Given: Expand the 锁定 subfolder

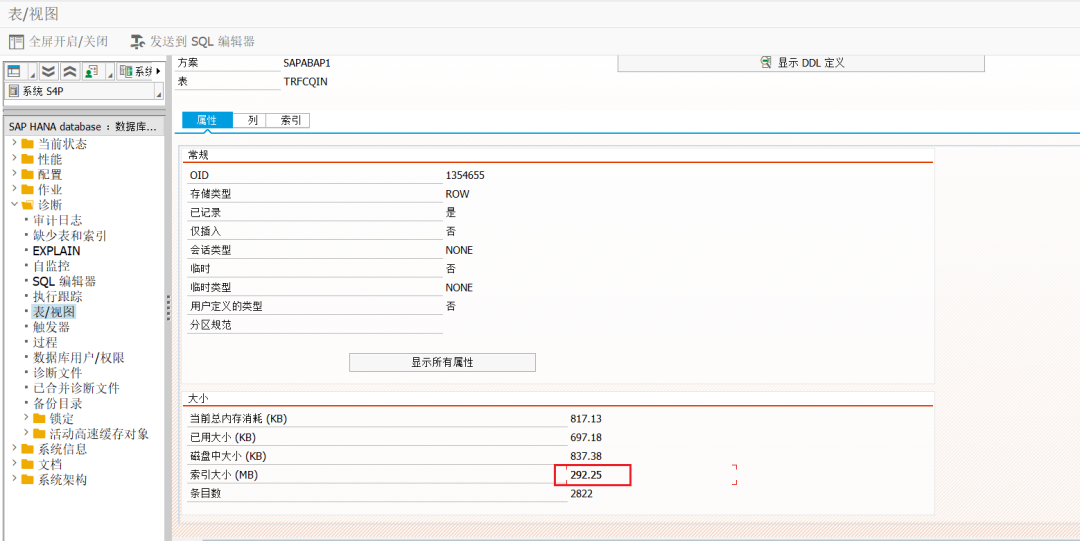Looking at the screenshot, I should (26, 418).
